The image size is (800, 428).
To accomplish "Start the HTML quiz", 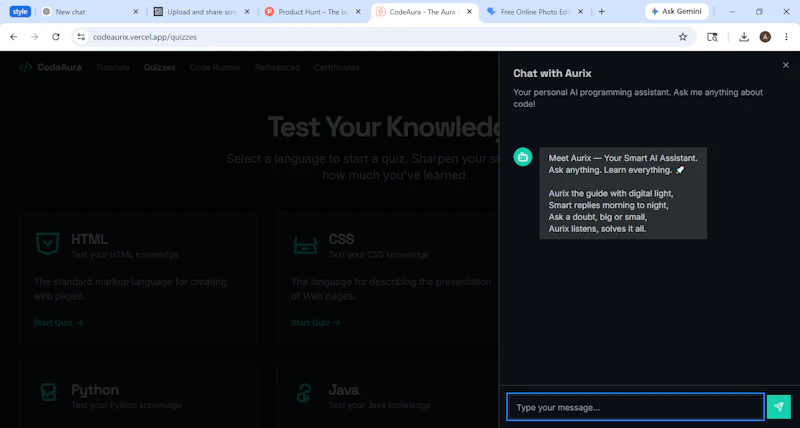I will click(58, 322).
